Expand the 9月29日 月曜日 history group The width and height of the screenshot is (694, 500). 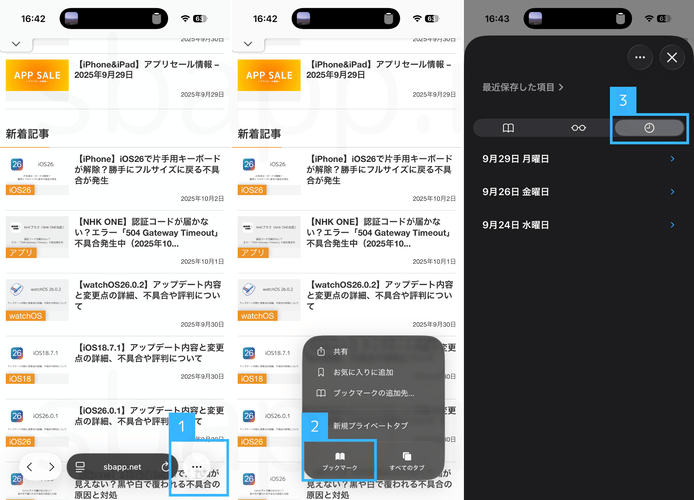pyautogui.click(x=579, y=159)
